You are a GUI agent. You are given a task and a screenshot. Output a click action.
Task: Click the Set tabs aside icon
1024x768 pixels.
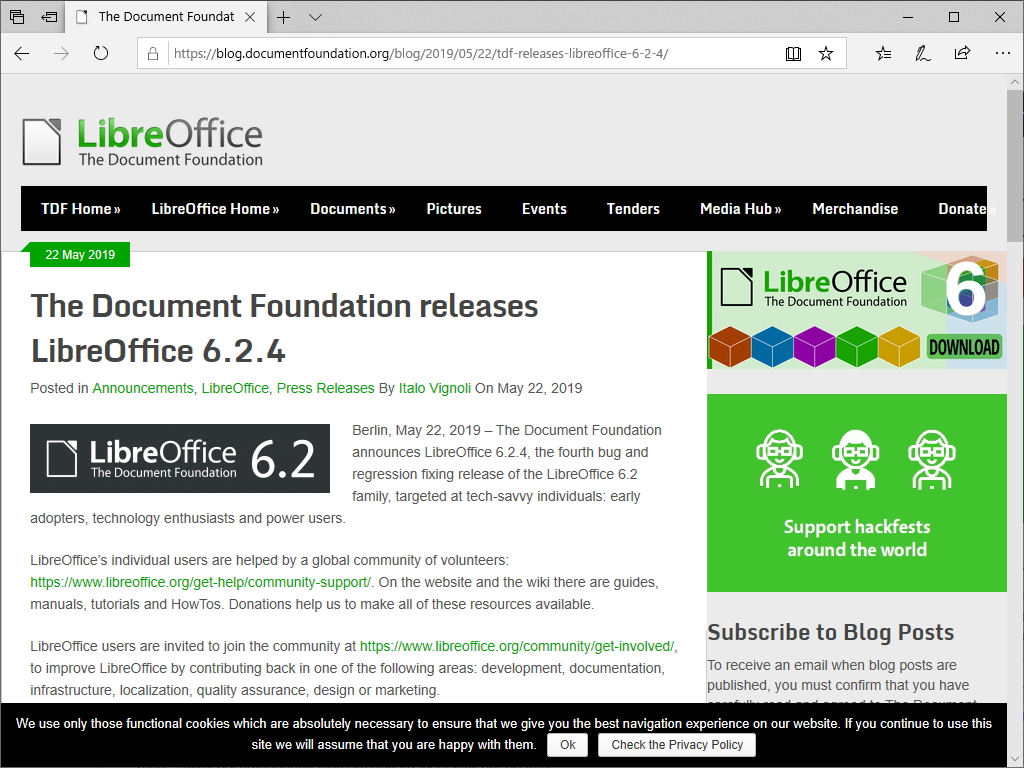47,17
